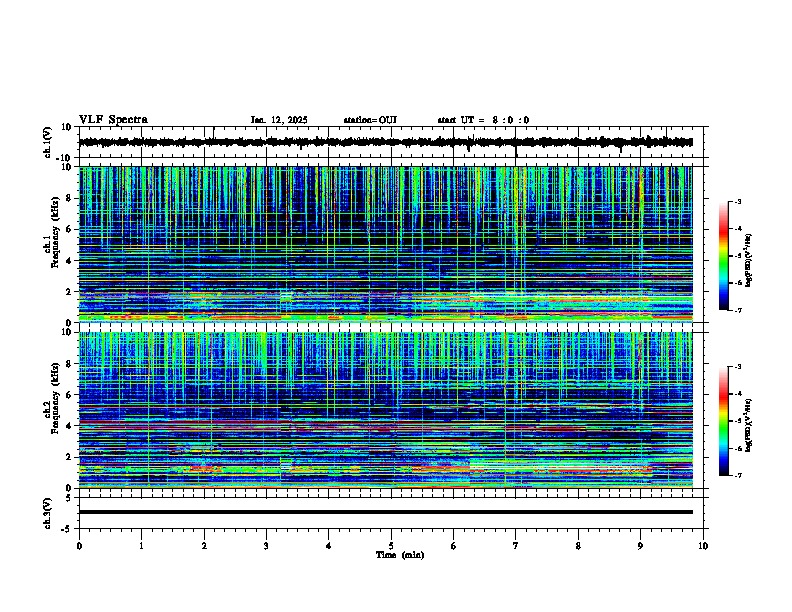Click the "-4" tick on ch.2 color bar
This screenshot has height=612, width=792.
pos(737,394)
